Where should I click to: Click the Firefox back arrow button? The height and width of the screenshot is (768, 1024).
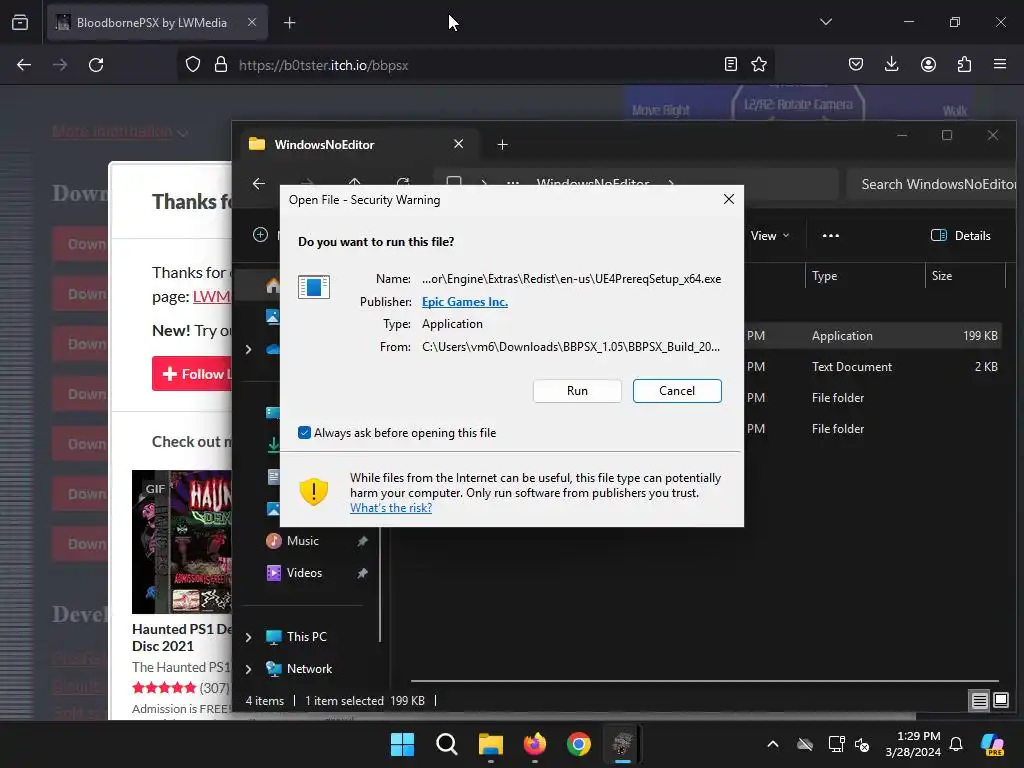pos(24,65)
